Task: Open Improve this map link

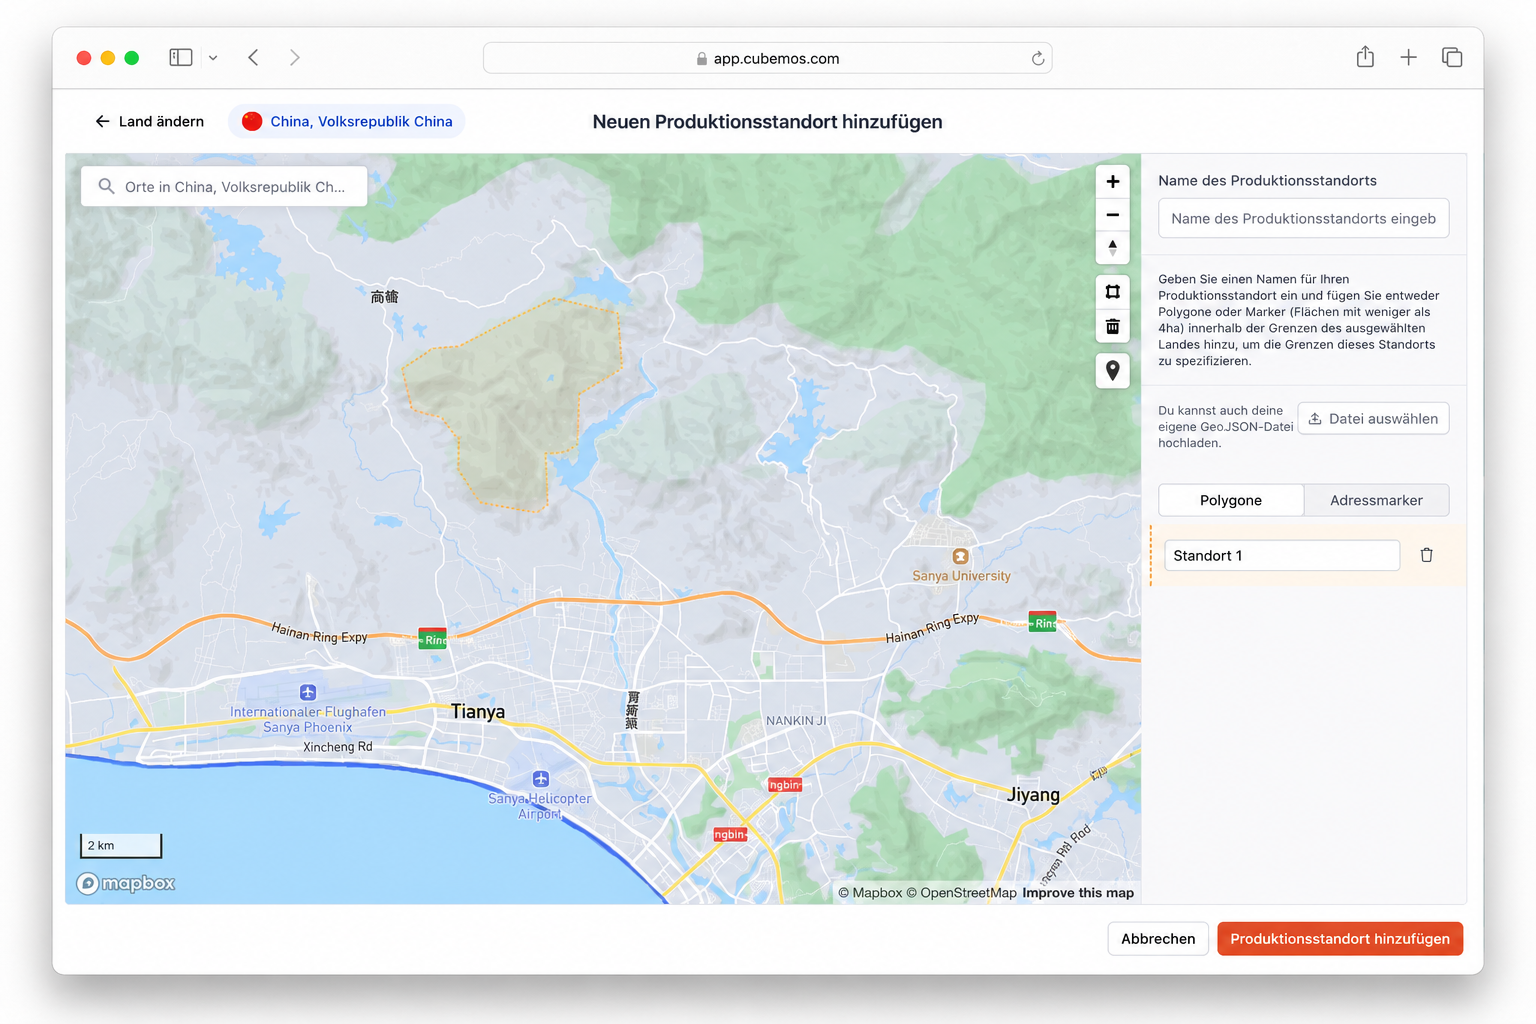Action: (x=1078, y=893)
